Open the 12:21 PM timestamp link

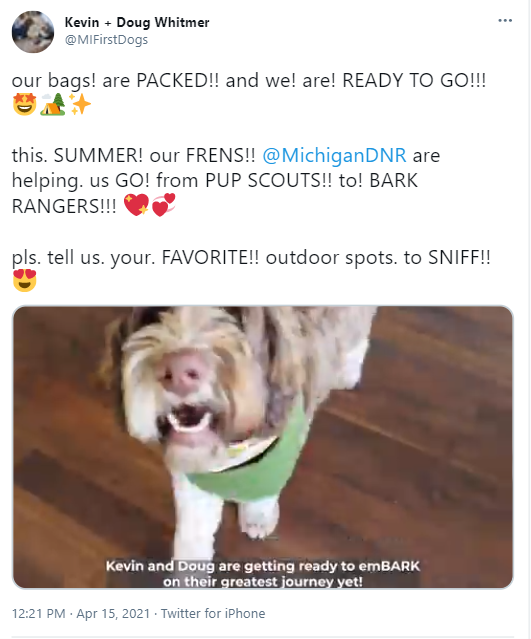(x=39, y=613)
